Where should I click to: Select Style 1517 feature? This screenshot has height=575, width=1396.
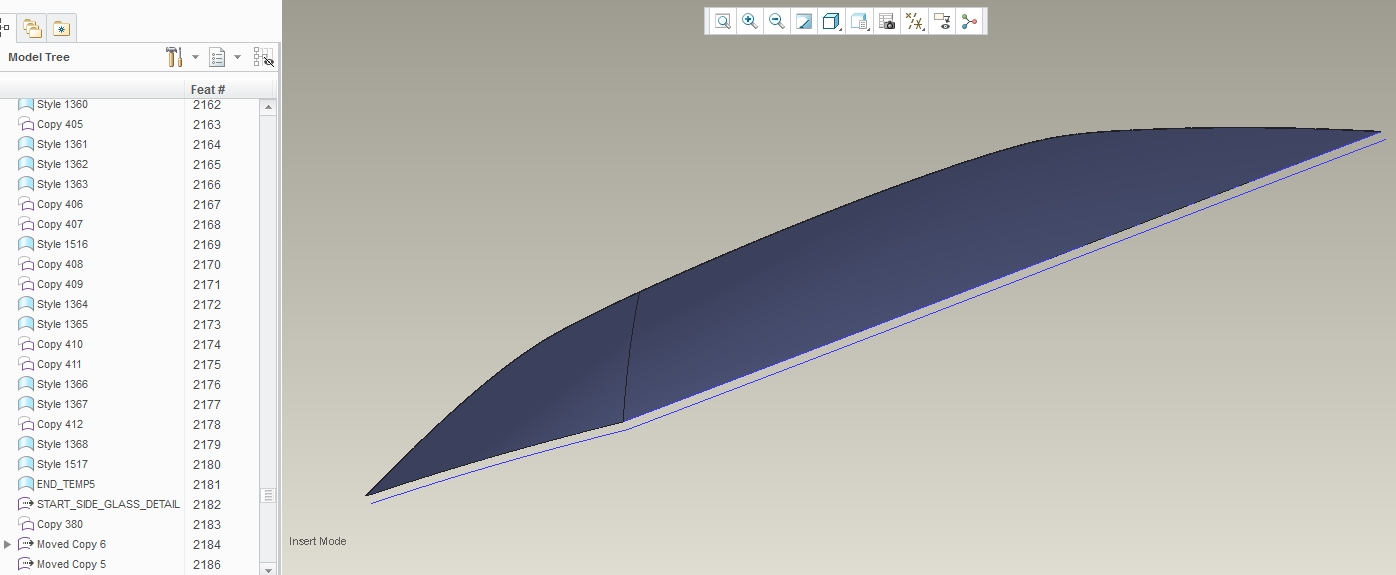62,464
